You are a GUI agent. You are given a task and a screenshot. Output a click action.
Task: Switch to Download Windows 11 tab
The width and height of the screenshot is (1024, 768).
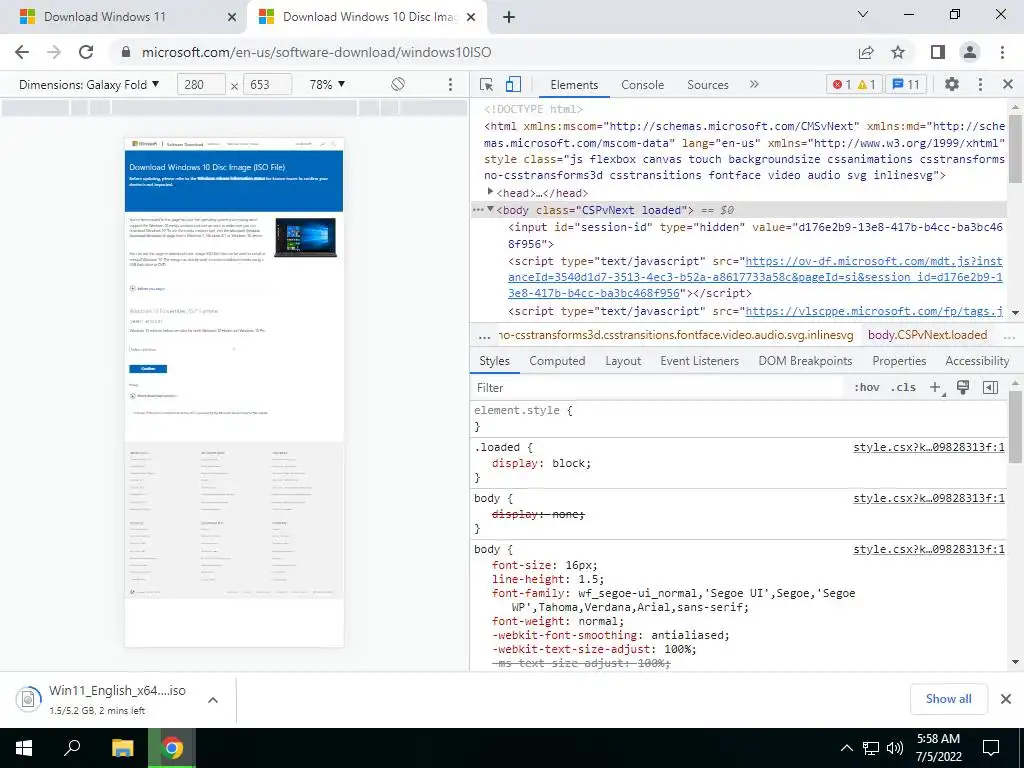[x=104, y=17]
